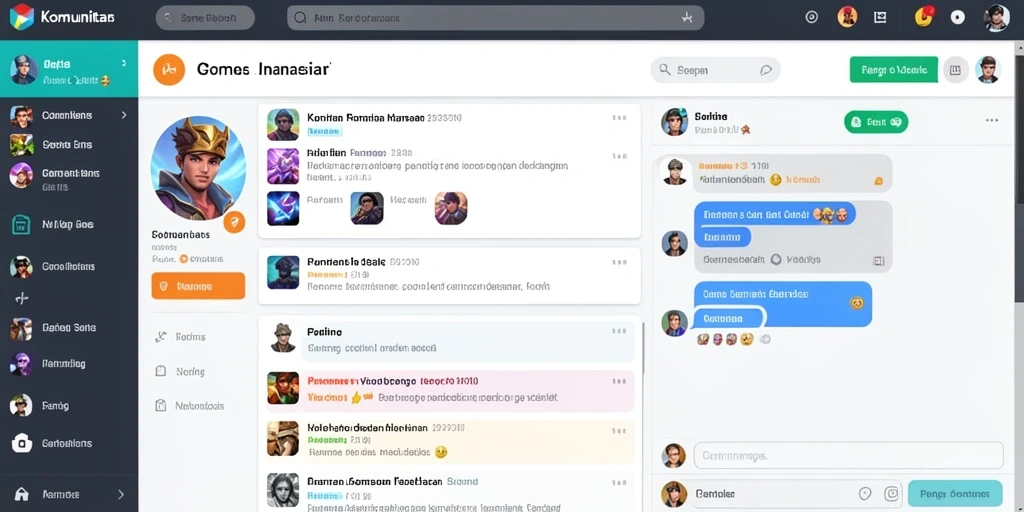Click the green button in page header
Viewport: 1024px width, 512px height.
click(x=893, y=70)
